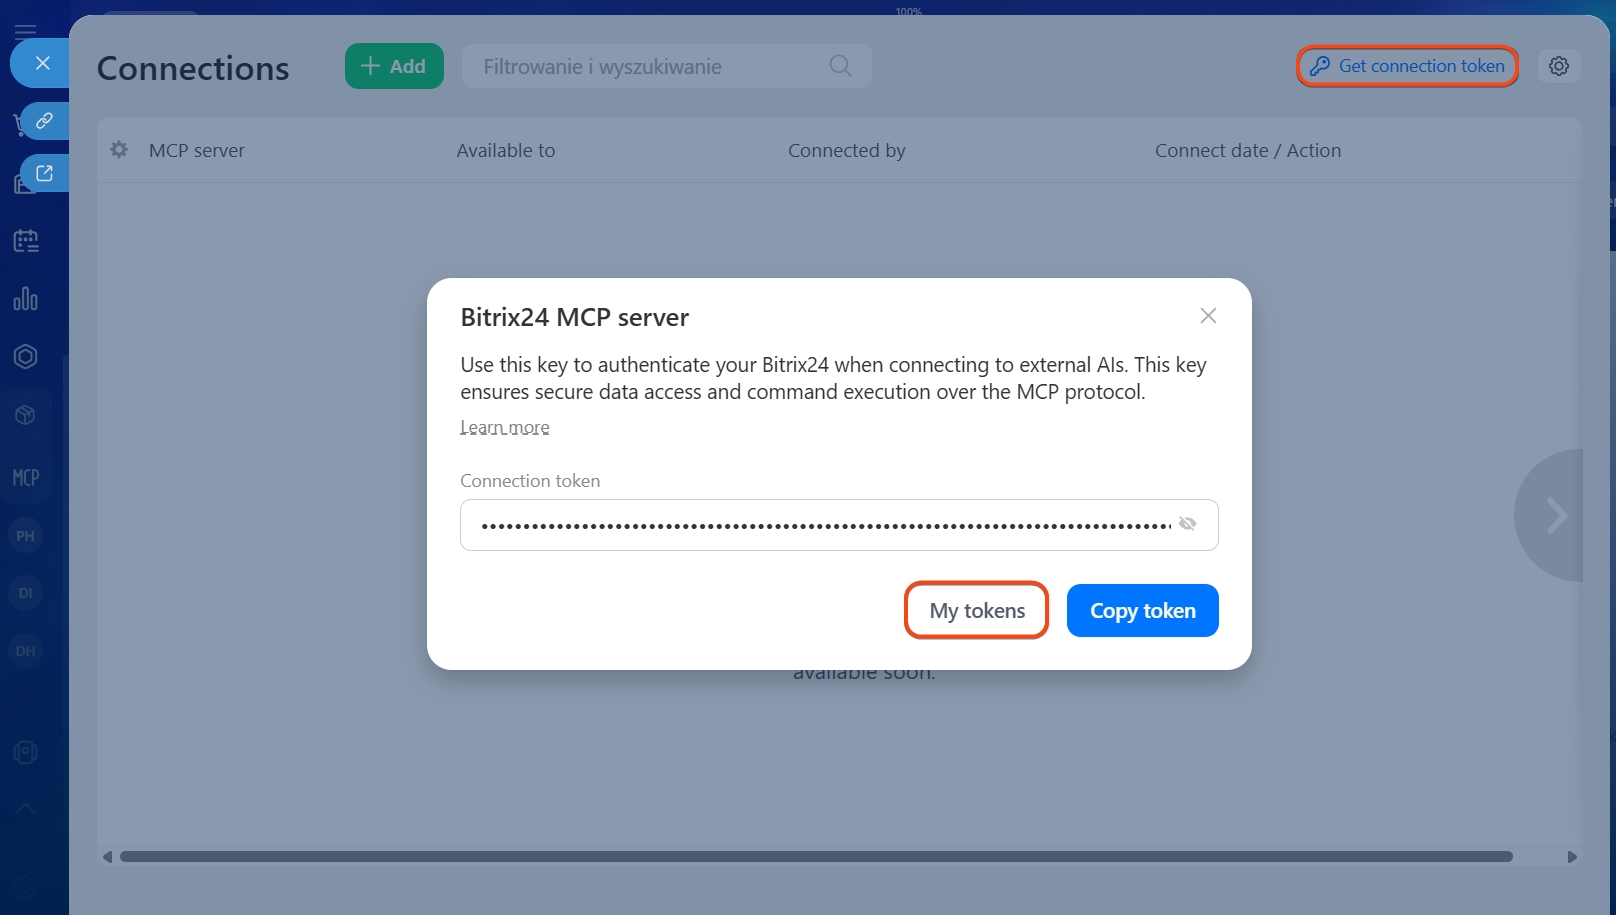Close the Bitrix24 MCP server dialog
The height and width of the screenshot is (915, 1616).
tap(1208, 316)
